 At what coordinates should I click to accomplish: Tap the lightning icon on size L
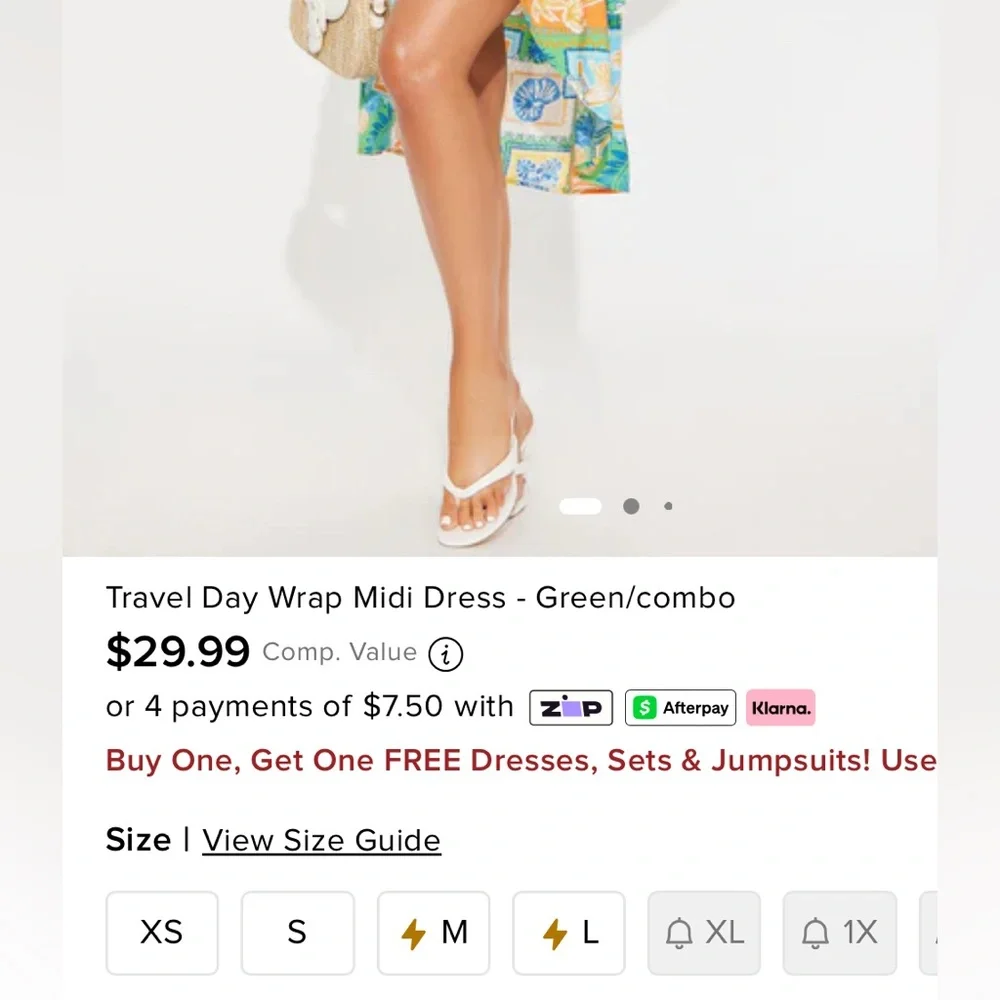[552, 933]
